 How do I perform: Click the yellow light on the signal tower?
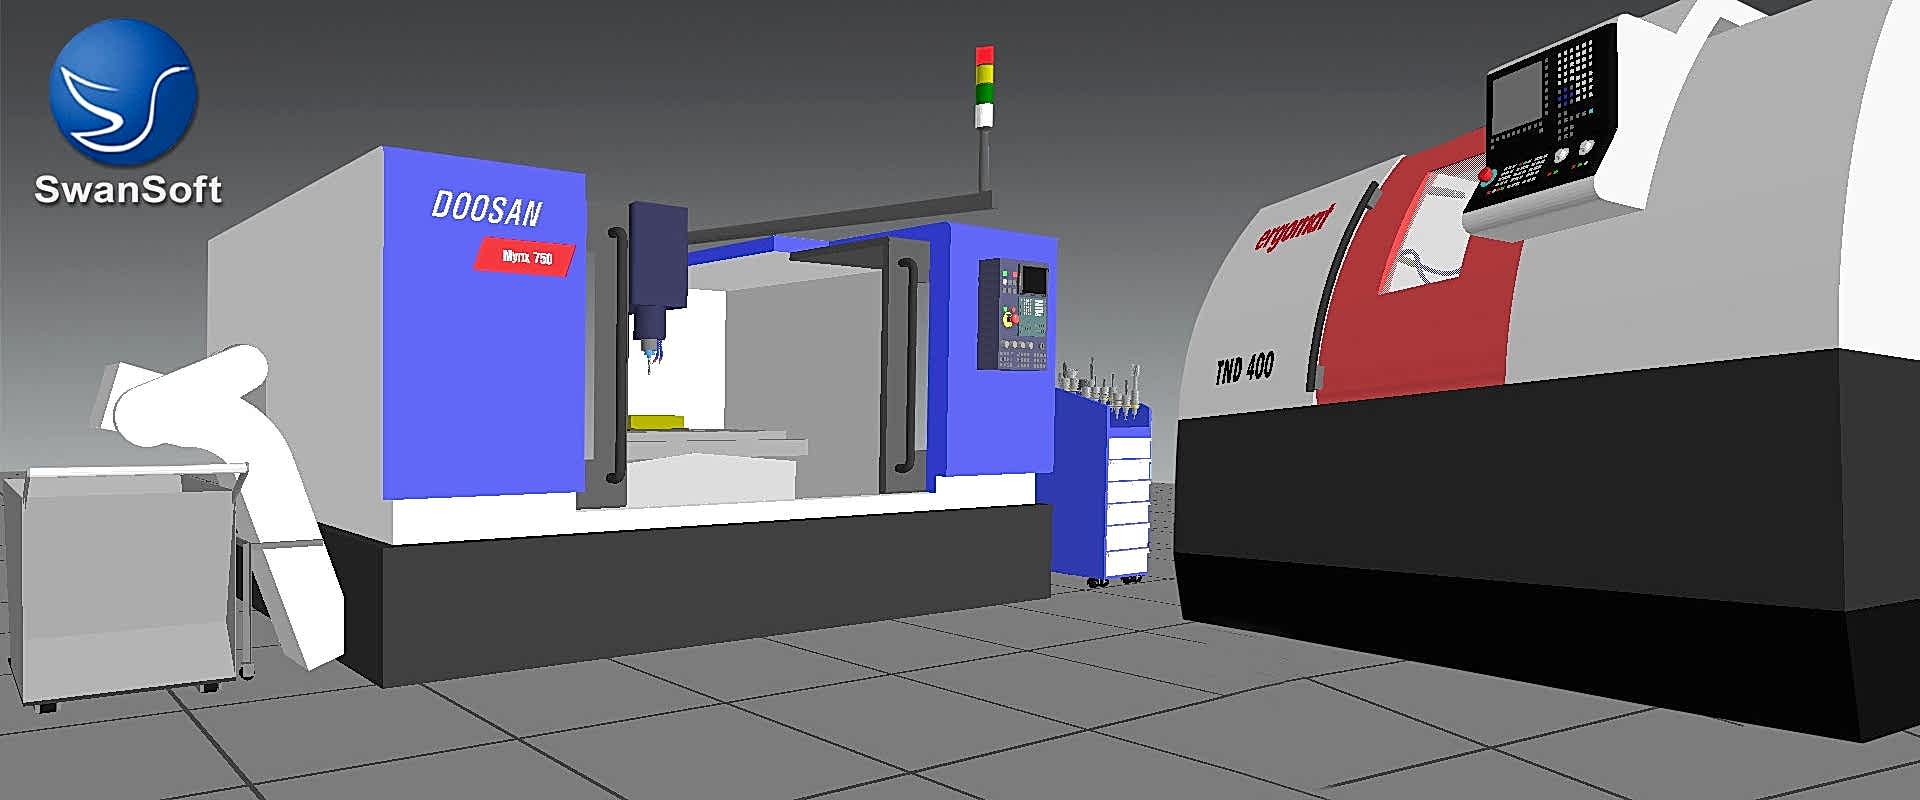coord(985,74)
